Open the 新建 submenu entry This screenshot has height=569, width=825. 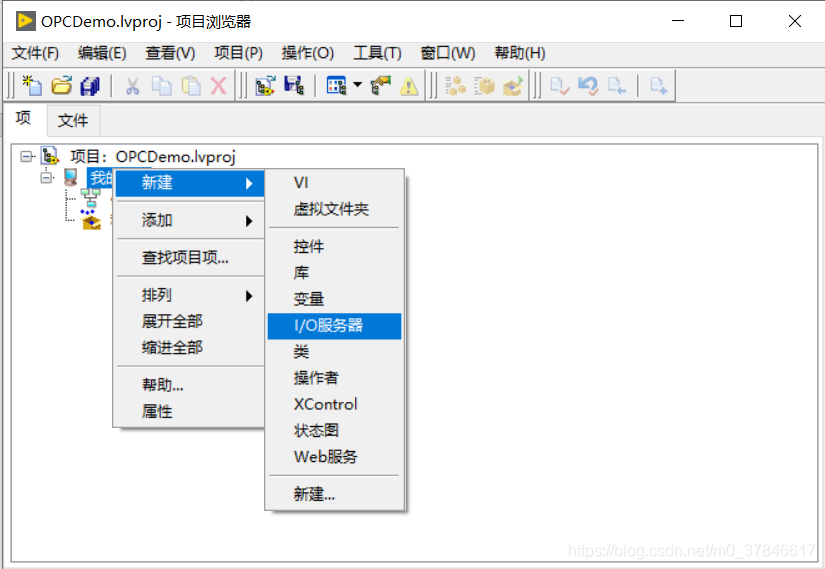(190, 183)
